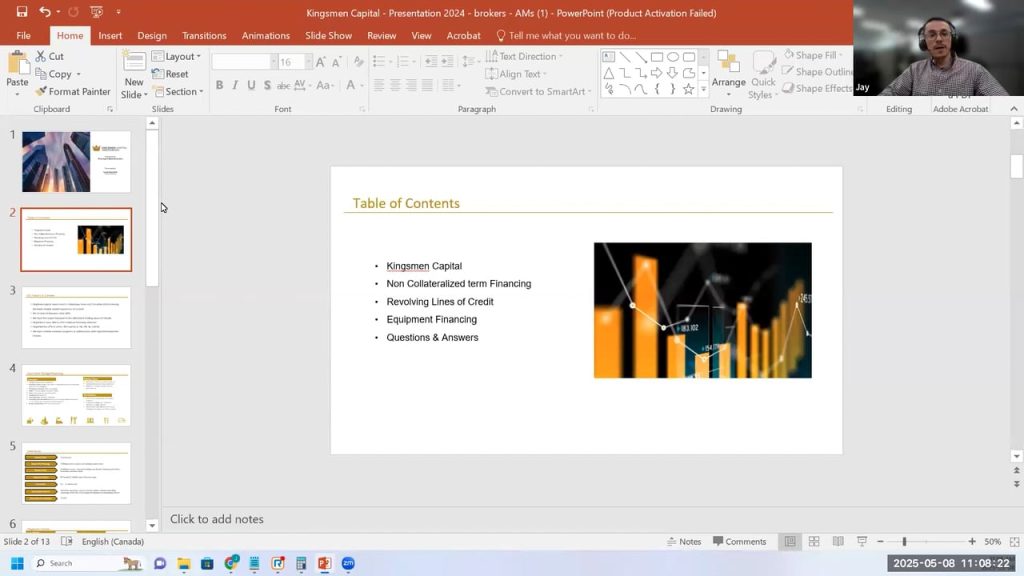This screenshot has width=1024, height=576.
Task: Open the Layout dropdown
Action: (x=176, y=56)
